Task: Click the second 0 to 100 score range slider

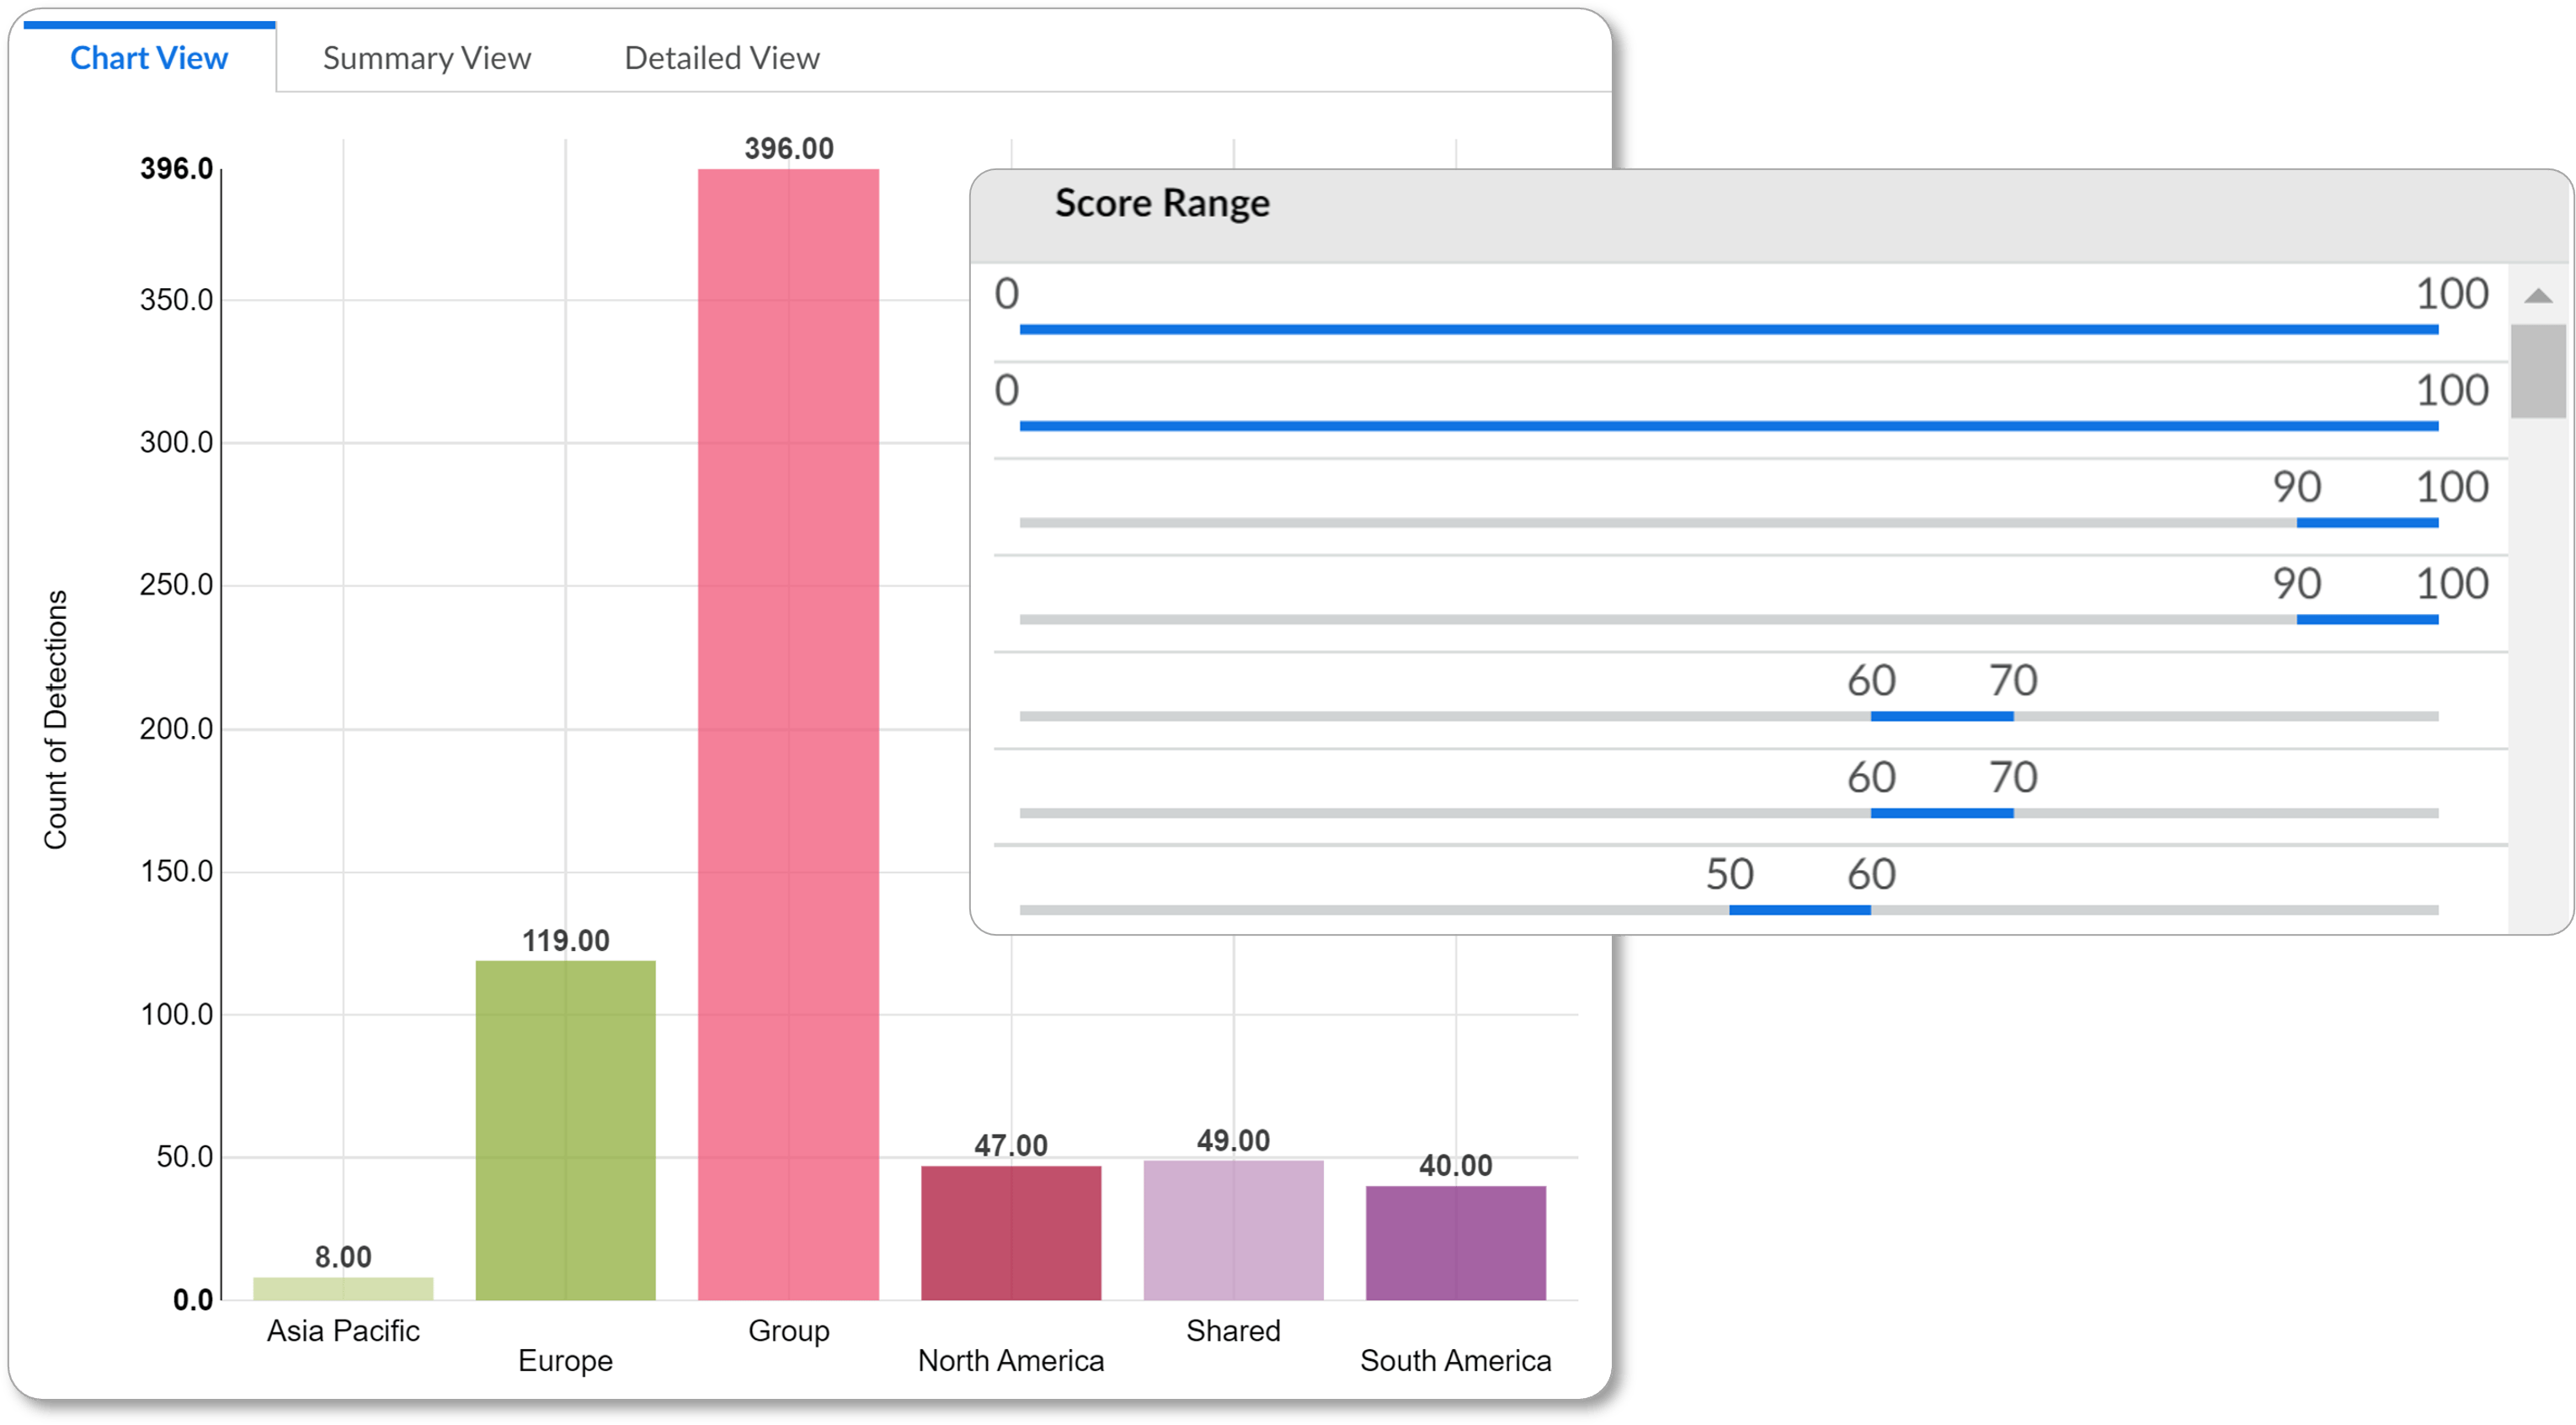Action: (x=1729, y=426)
